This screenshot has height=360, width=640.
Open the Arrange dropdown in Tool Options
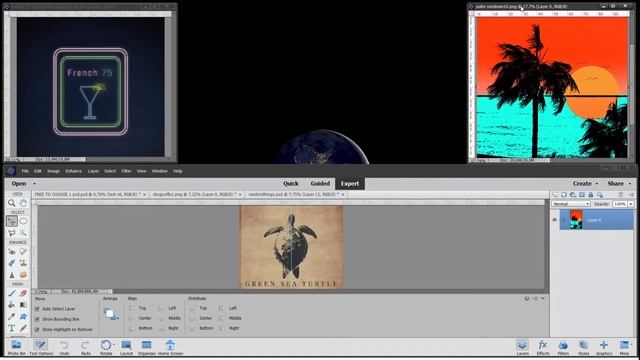111,314
